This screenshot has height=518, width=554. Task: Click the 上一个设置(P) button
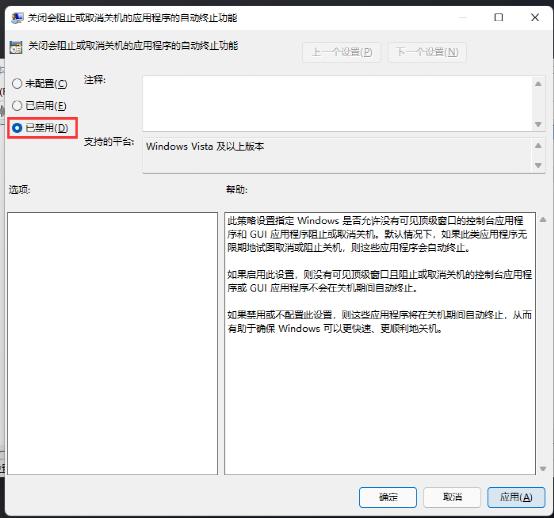(x=341, y=52)
